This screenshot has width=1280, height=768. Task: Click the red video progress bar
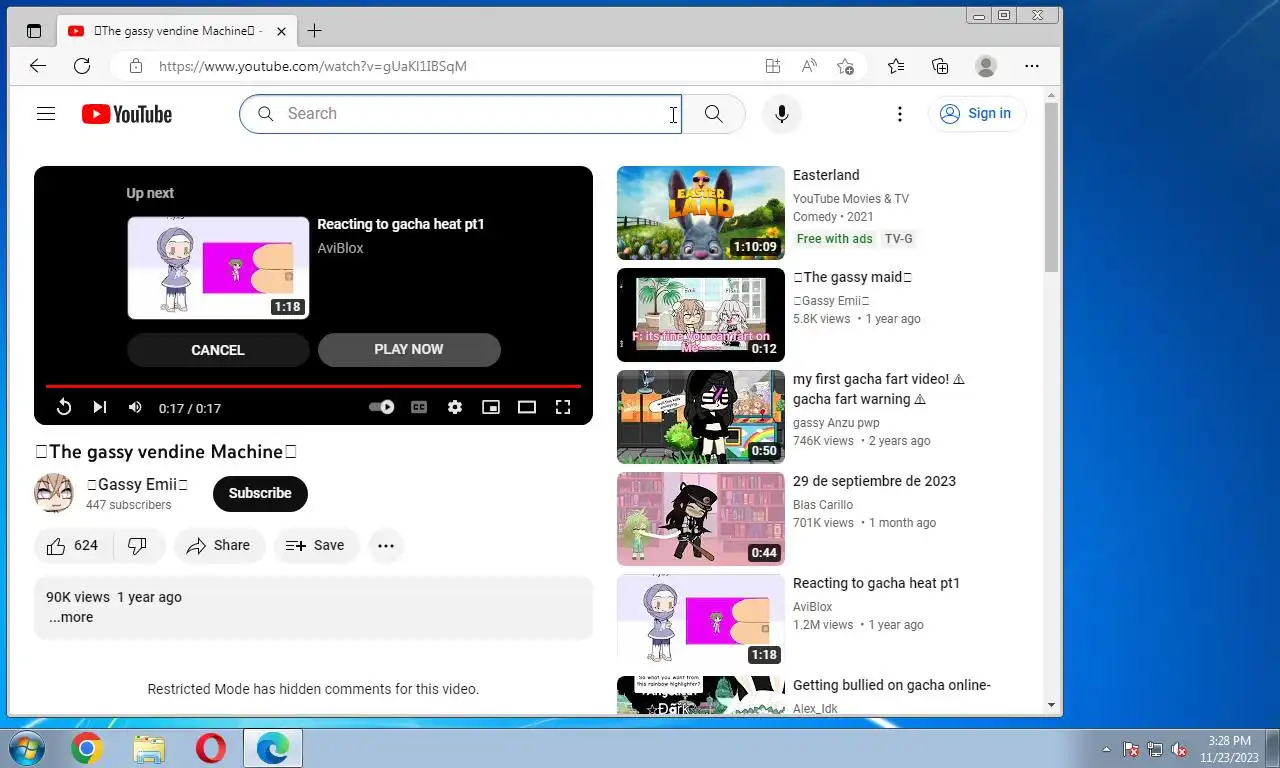tap(313, 386)
